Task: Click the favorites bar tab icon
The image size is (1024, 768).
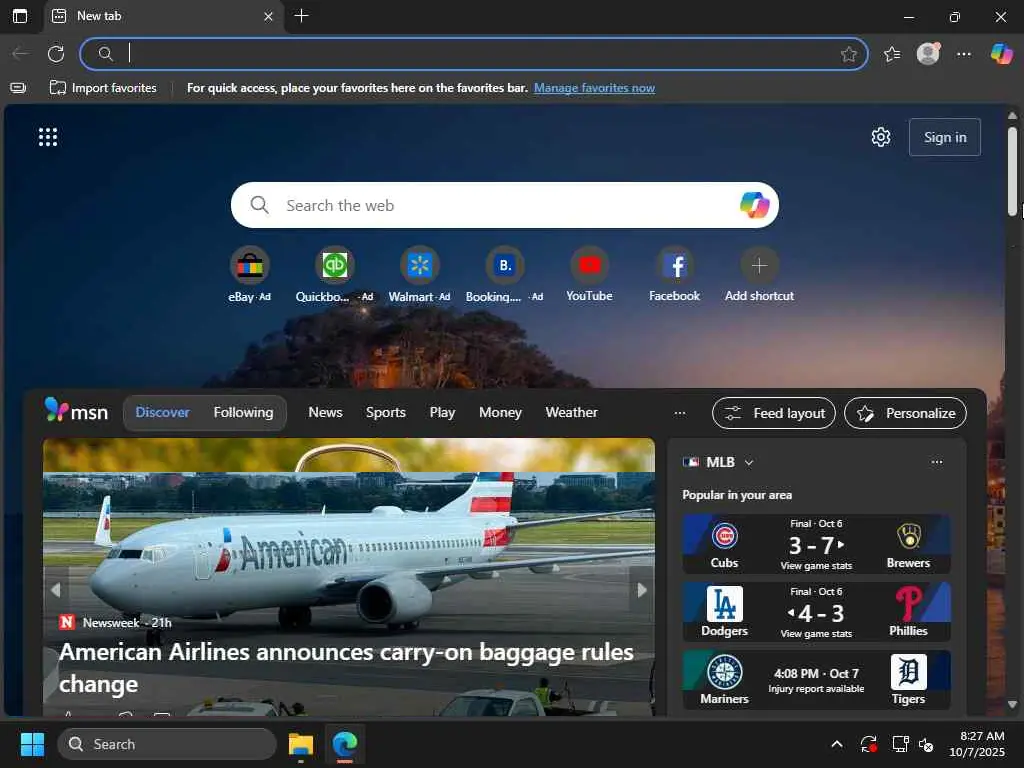Action: 18,88
